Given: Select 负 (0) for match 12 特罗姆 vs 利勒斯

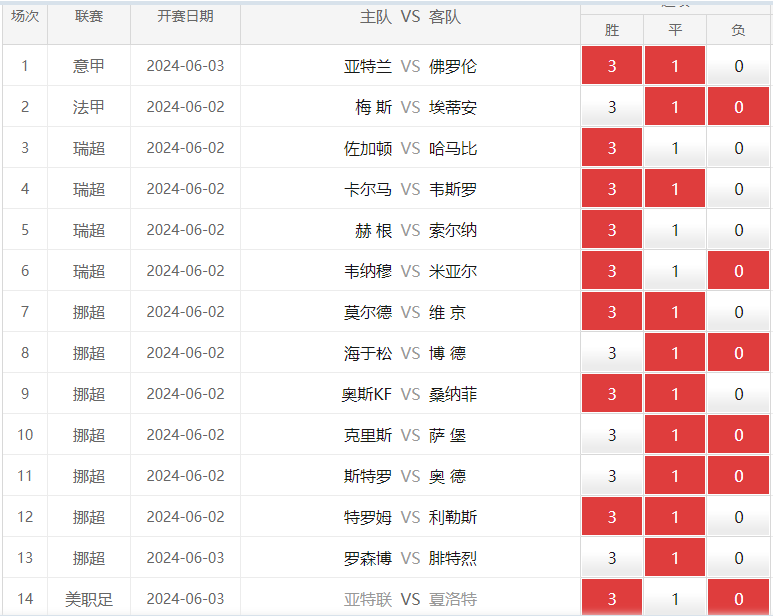Looking at the screenshot, I should (738, 516).
